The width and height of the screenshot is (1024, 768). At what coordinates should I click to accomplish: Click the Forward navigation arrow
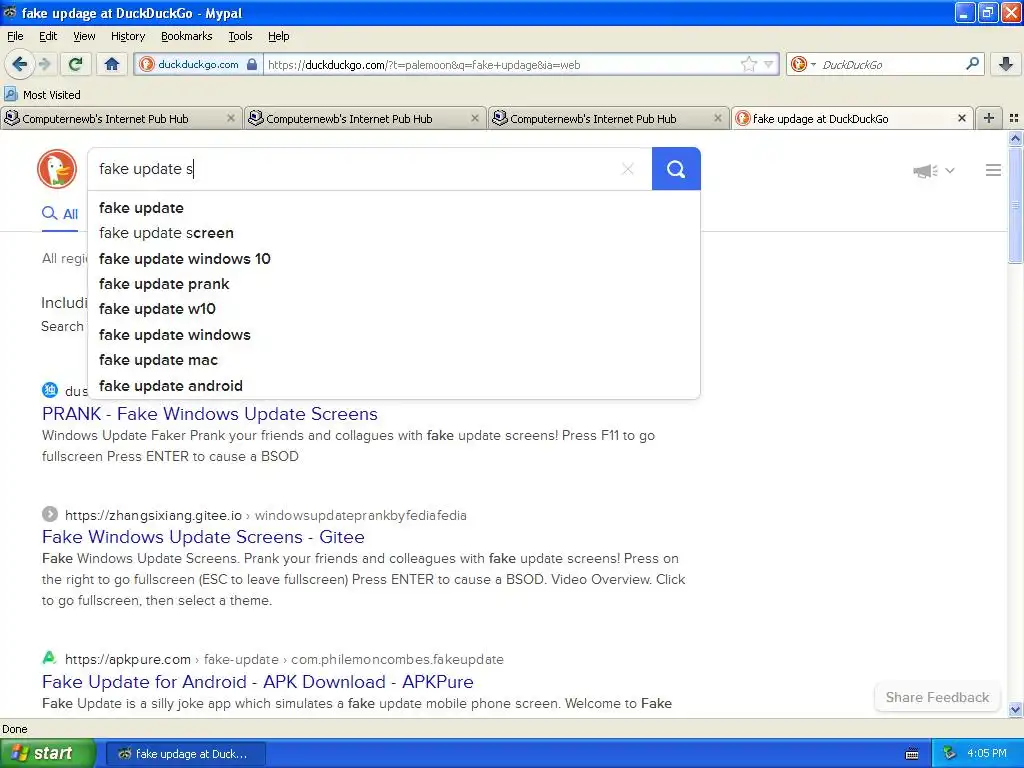tap(44, 64)
